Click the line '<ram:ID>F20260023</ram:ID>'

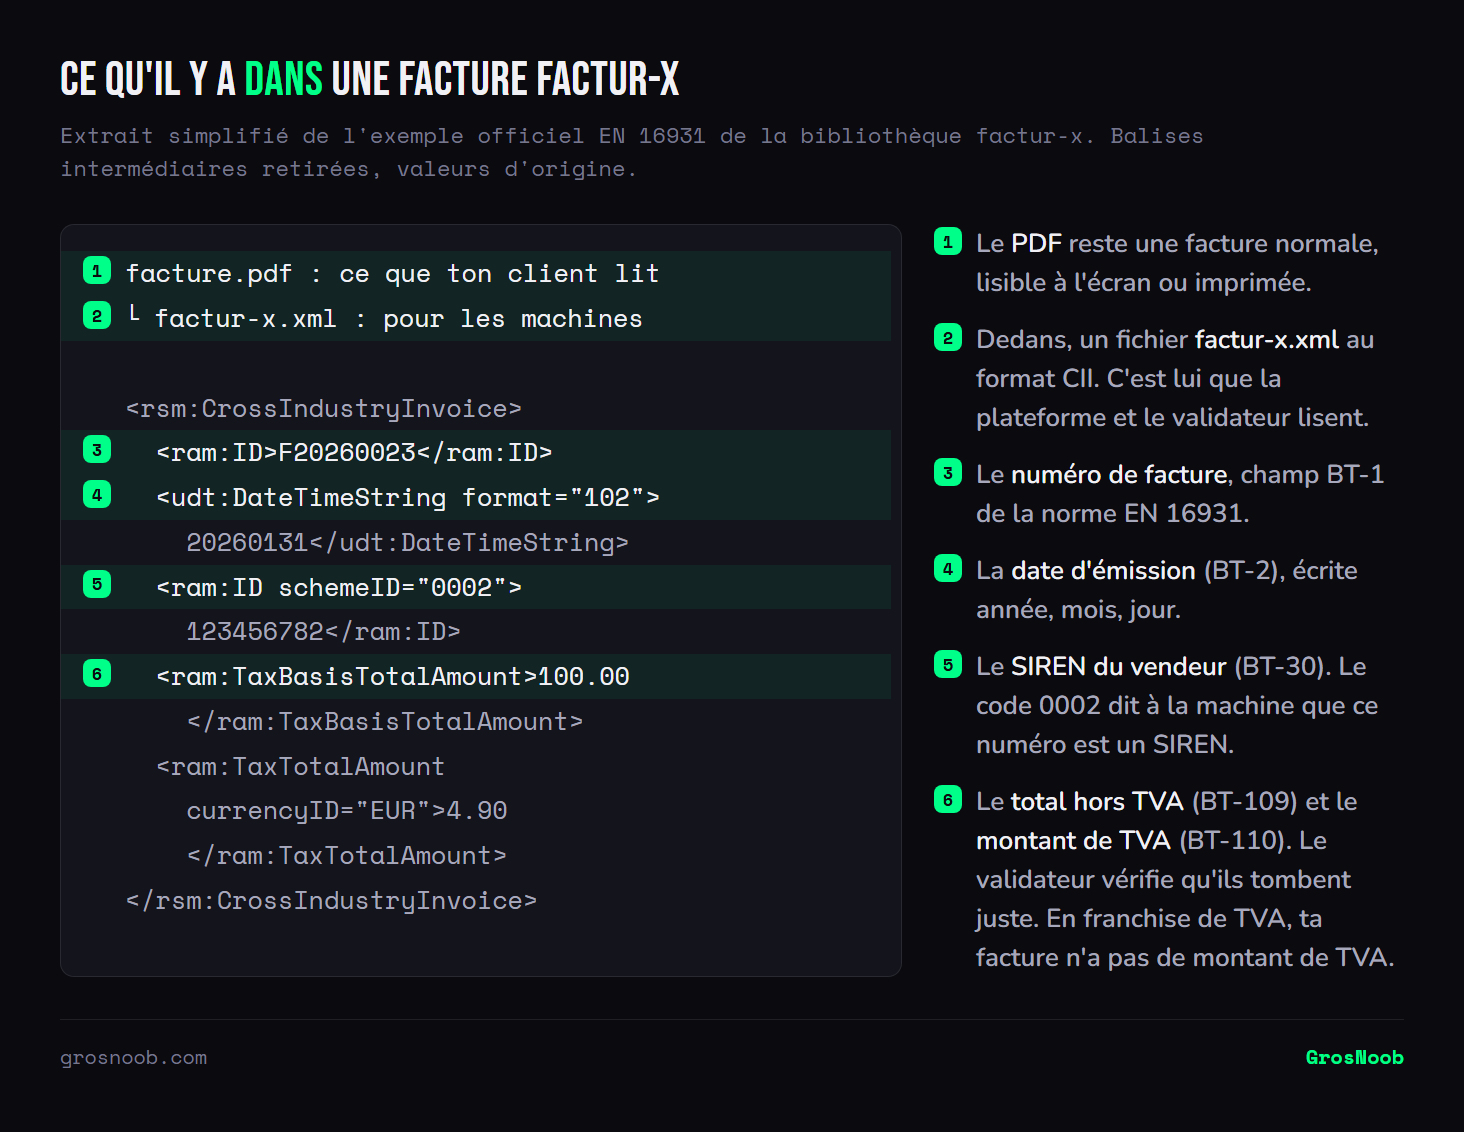(x=354, y=452)
